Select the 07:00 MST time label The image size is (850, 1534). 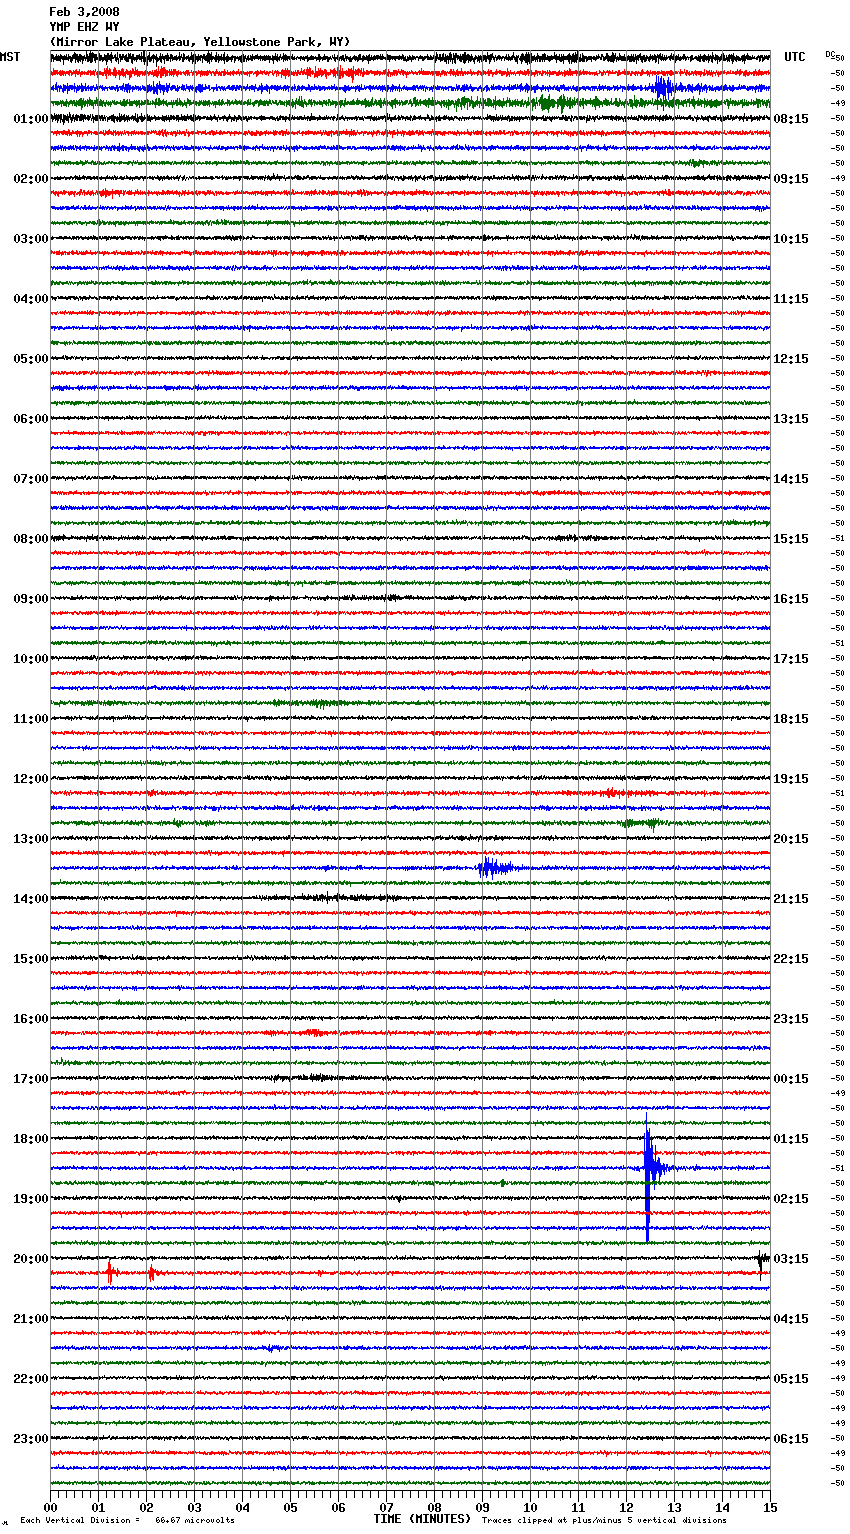point(31,479)
